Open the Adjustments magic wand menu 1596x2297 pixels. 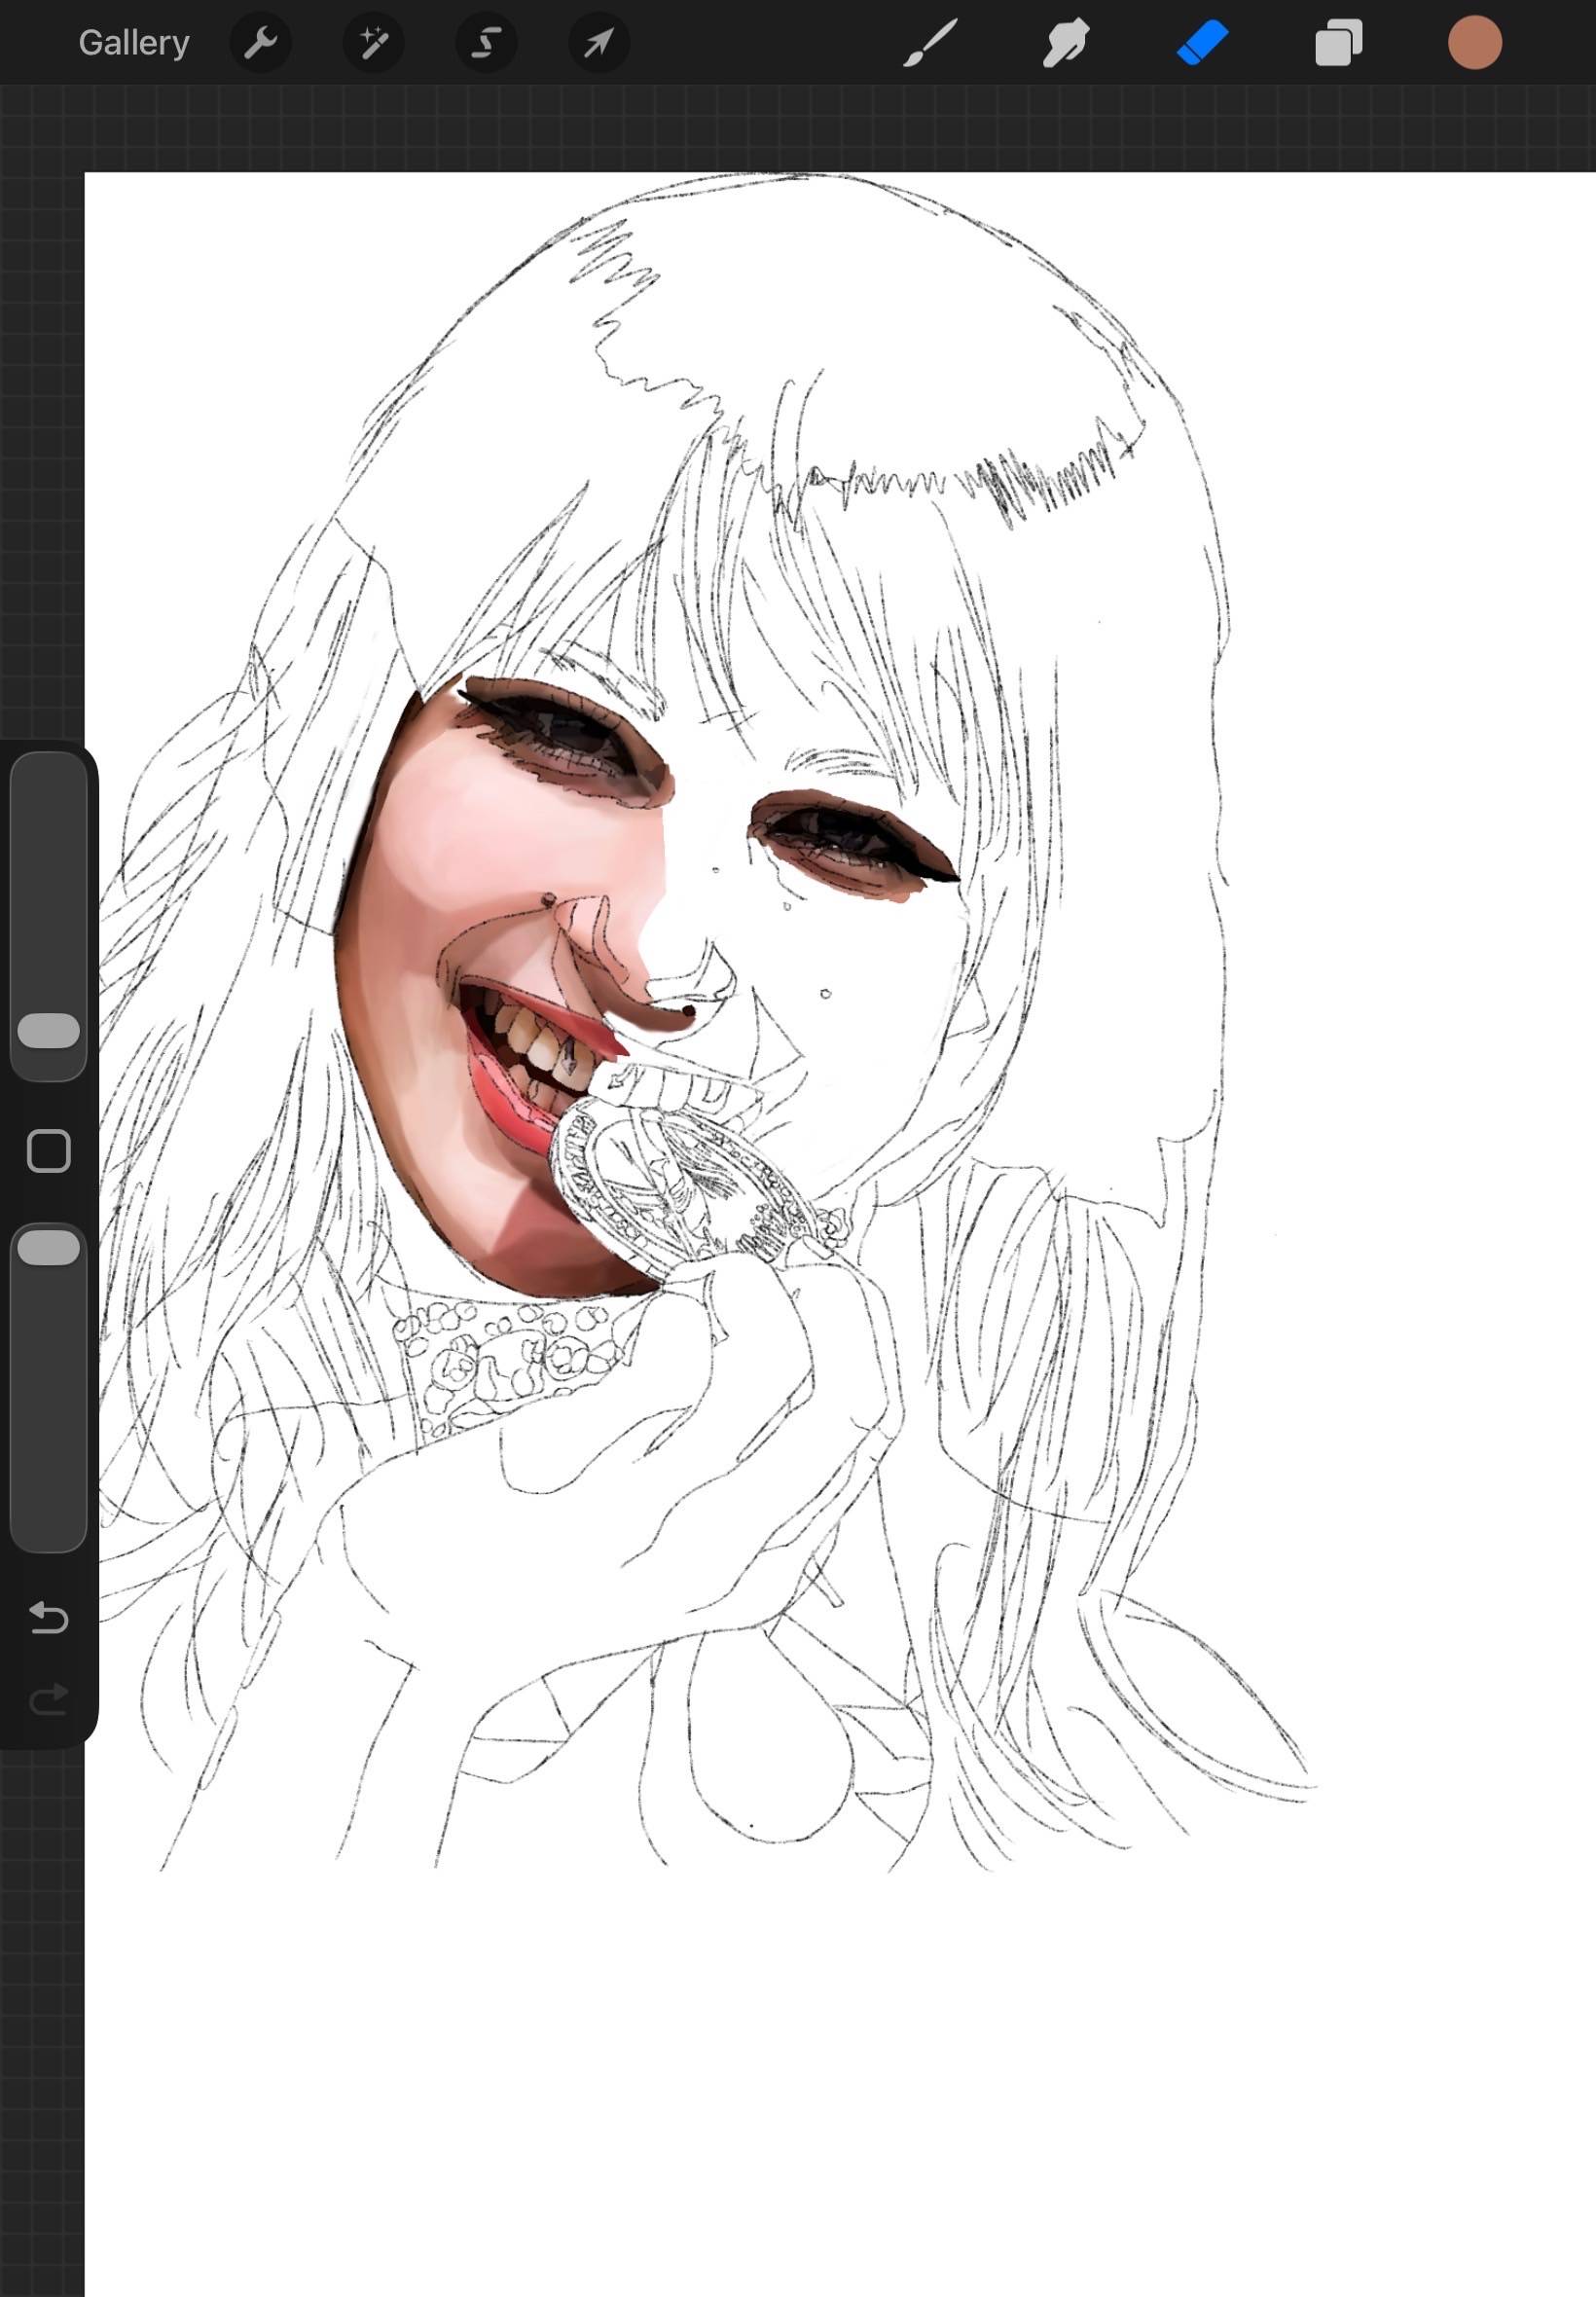point(373,43)
